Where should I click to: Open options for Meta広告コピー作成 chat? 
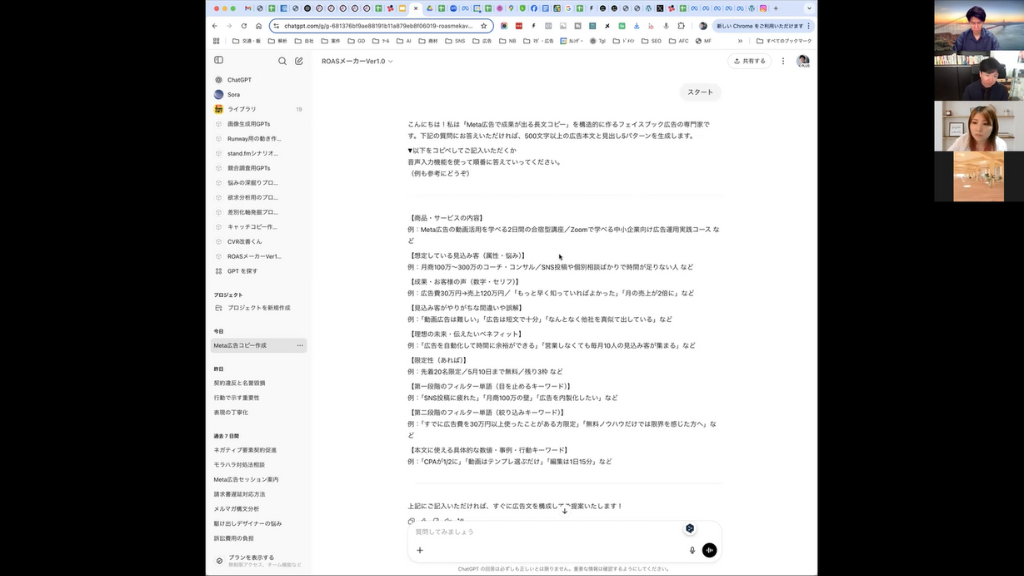300,345
